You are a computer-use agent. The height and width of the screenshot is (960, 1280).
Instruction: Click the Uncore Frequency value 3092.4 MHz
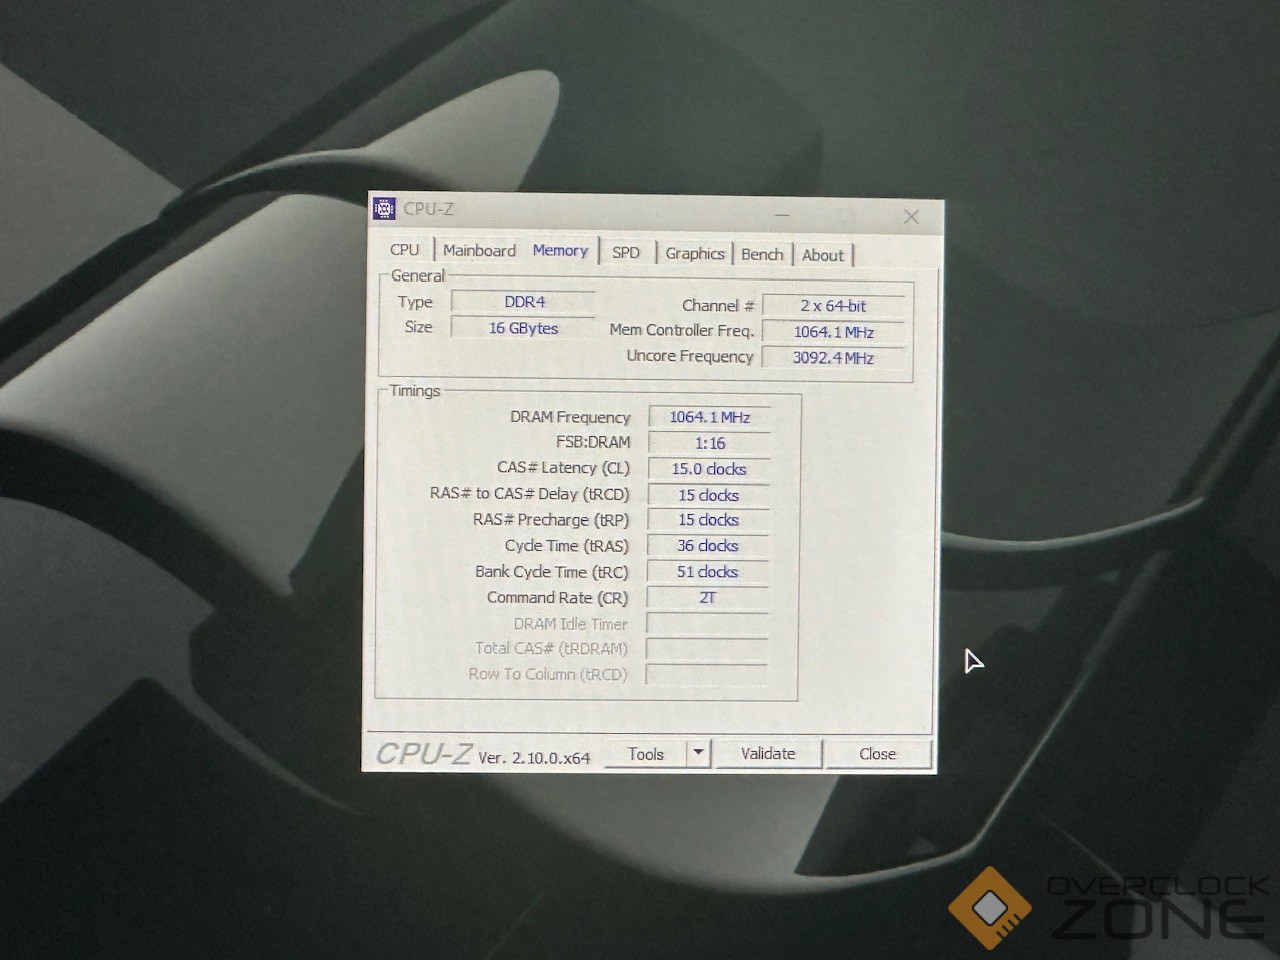point(833,357)
